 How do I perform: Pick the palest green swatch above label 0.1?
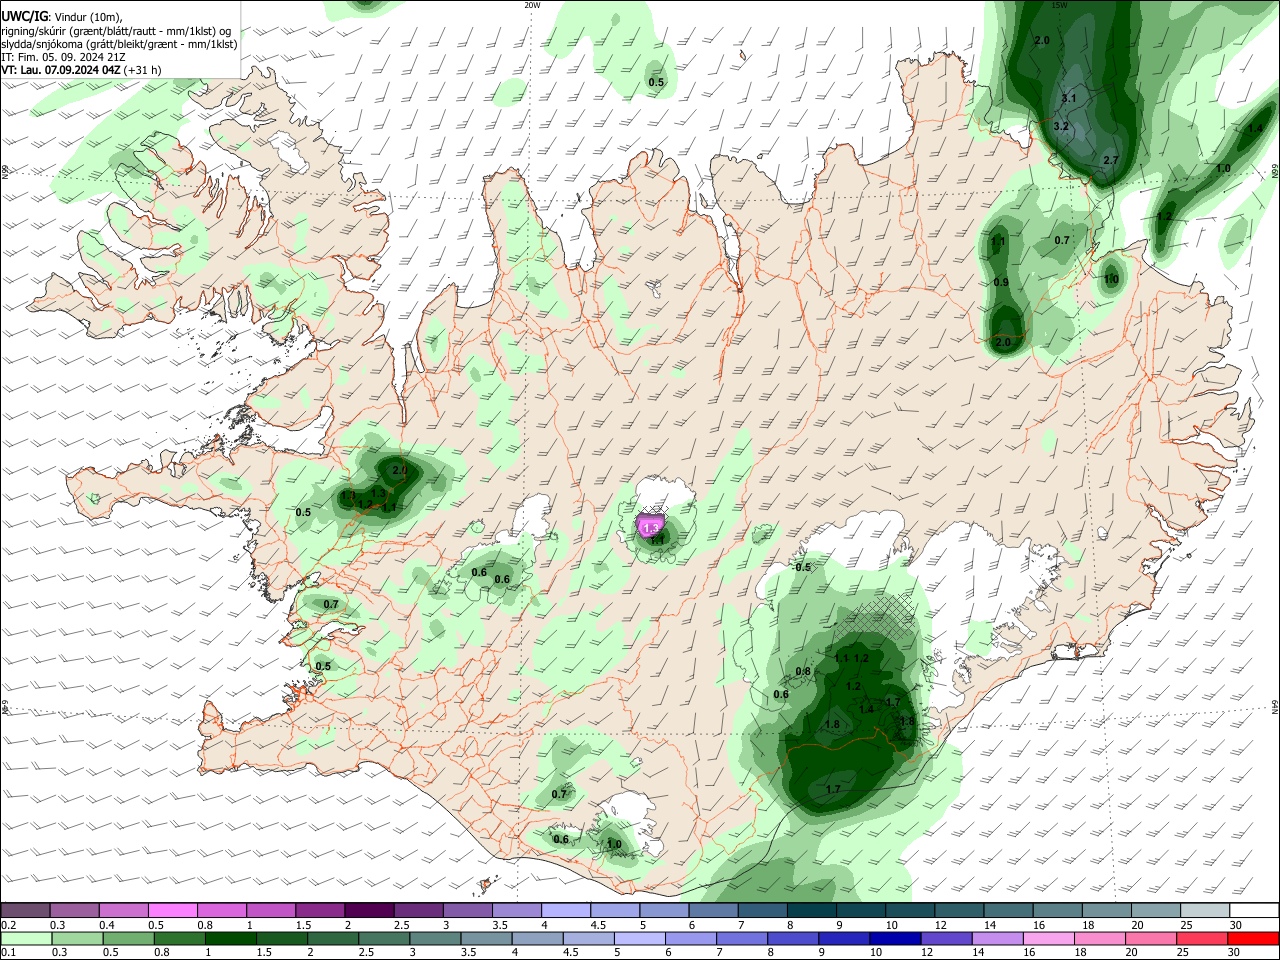click(x=26, y=938)
